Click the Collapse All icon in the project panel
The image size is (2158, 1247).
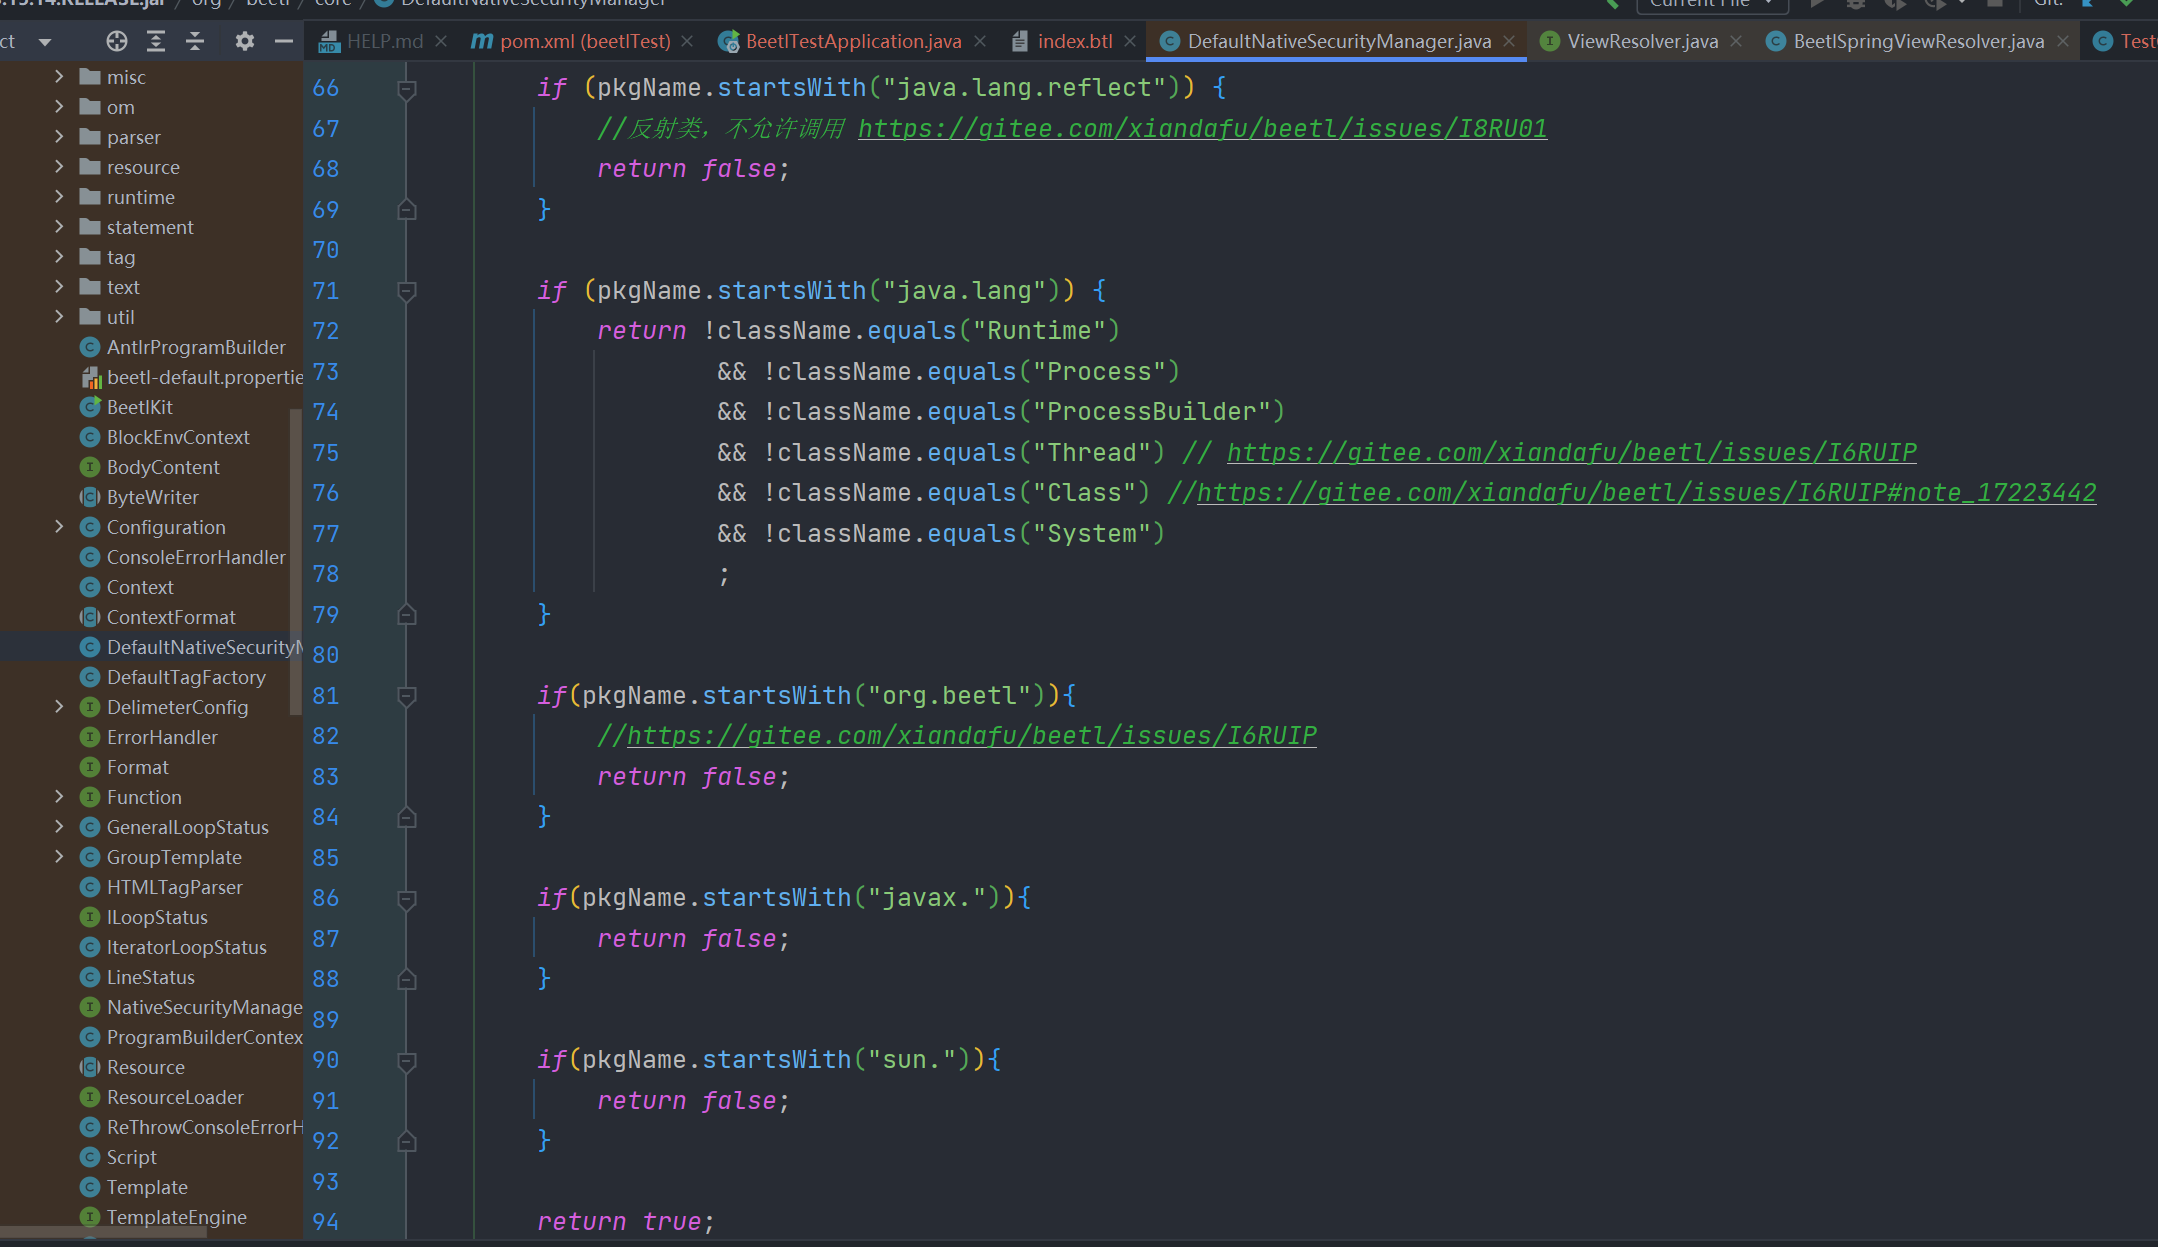(x=195, y=41)
